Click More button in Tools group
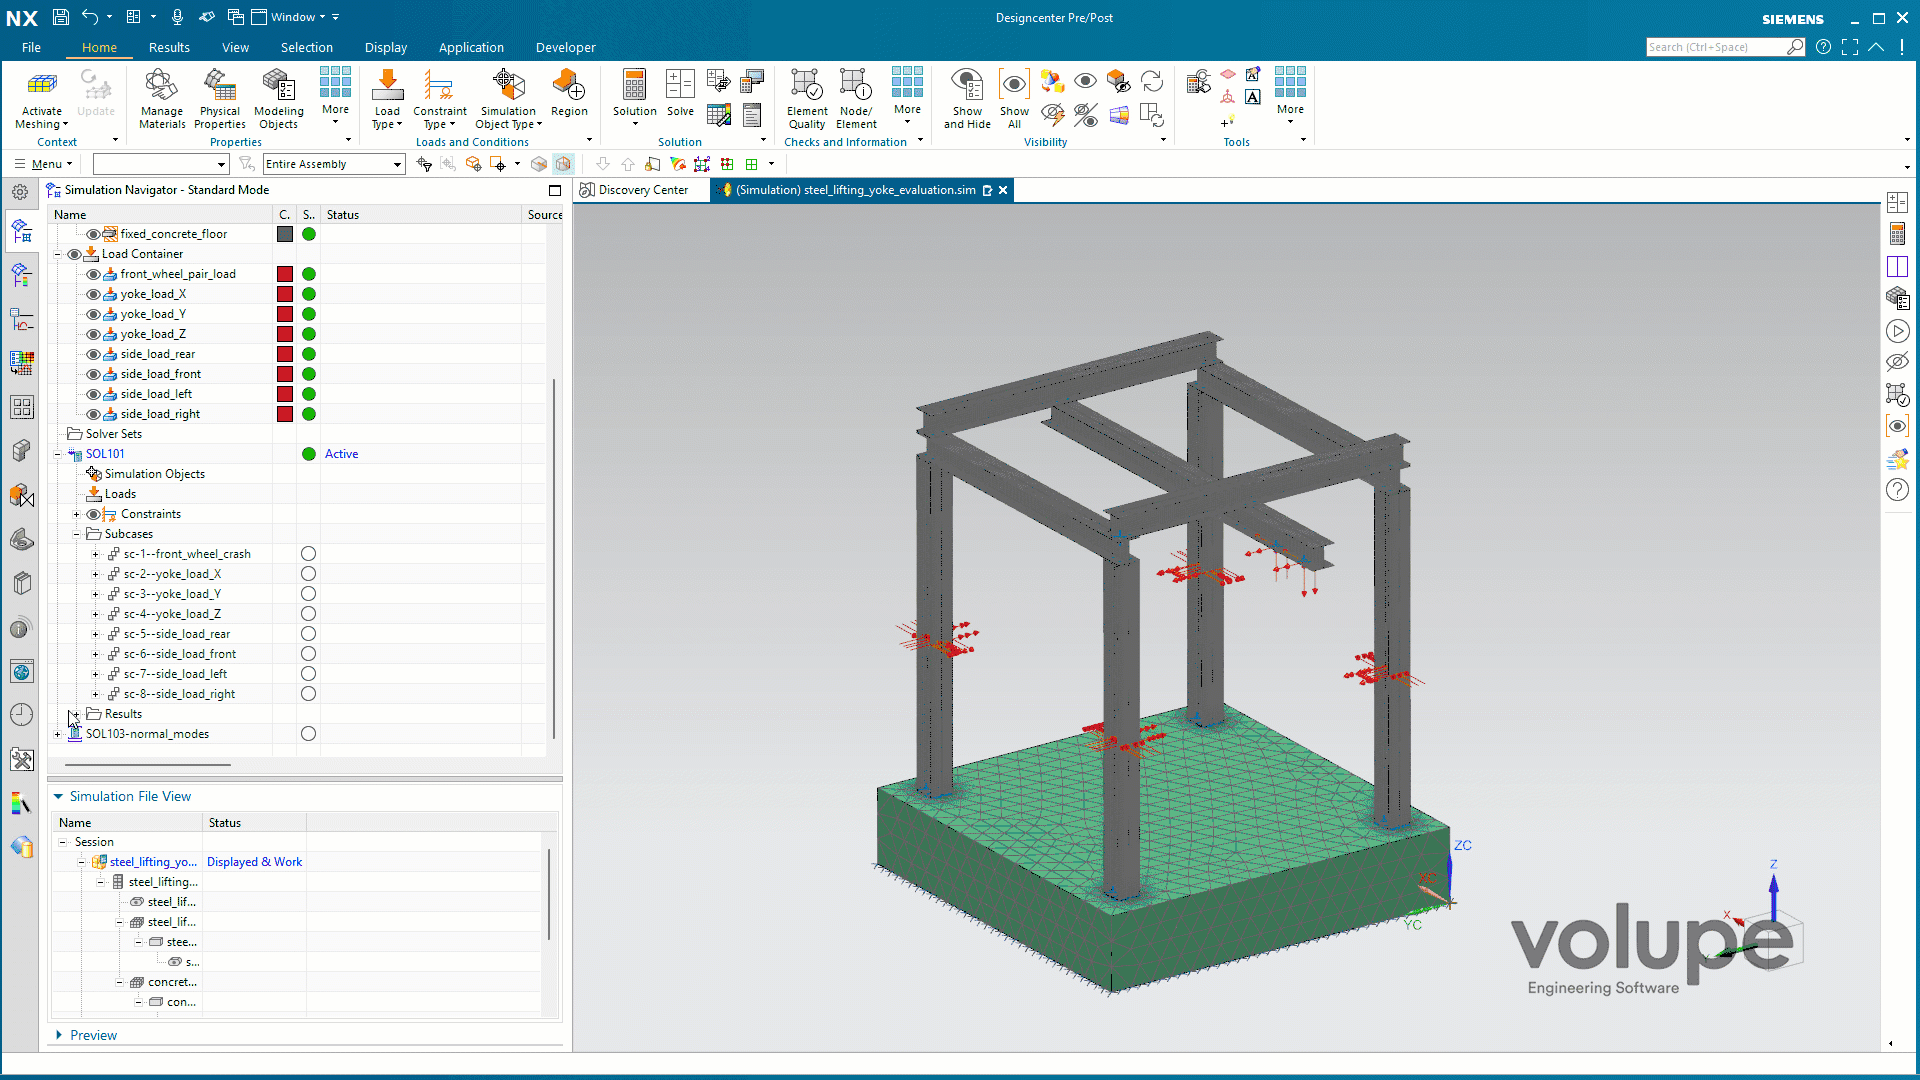 click(x=1290, y=97)
